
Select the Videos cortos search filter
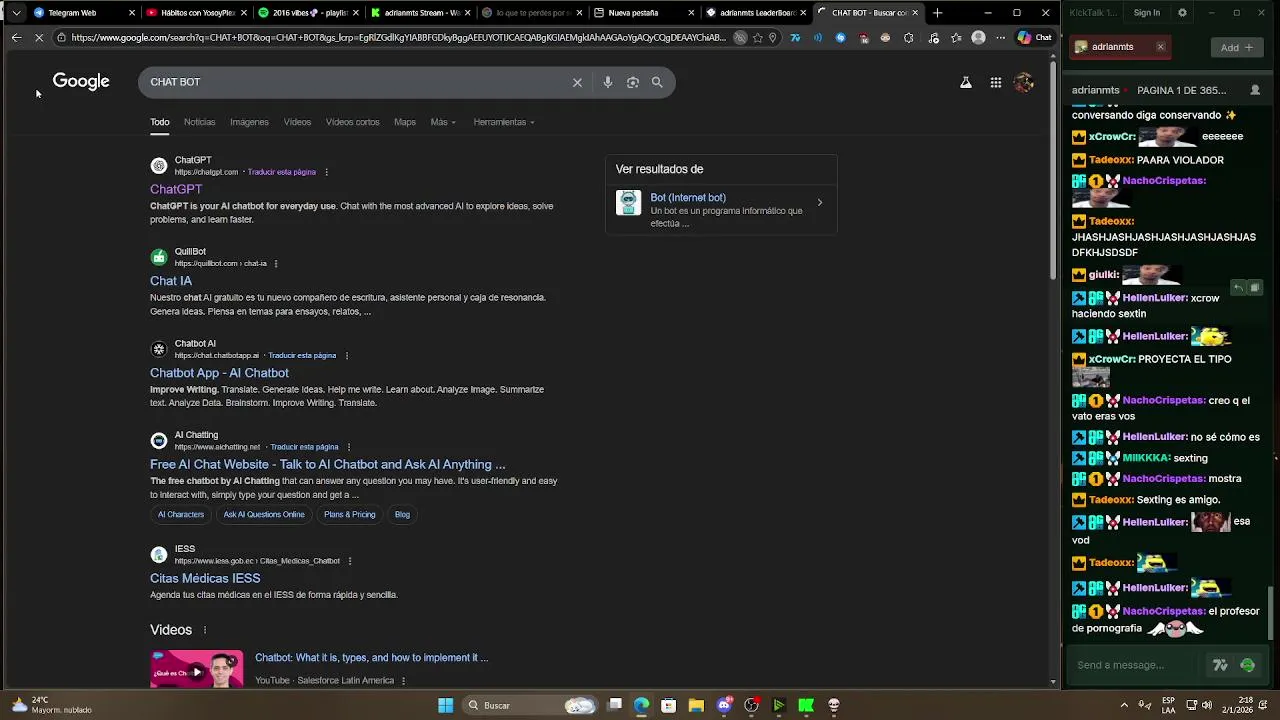(x=352, y=122)
